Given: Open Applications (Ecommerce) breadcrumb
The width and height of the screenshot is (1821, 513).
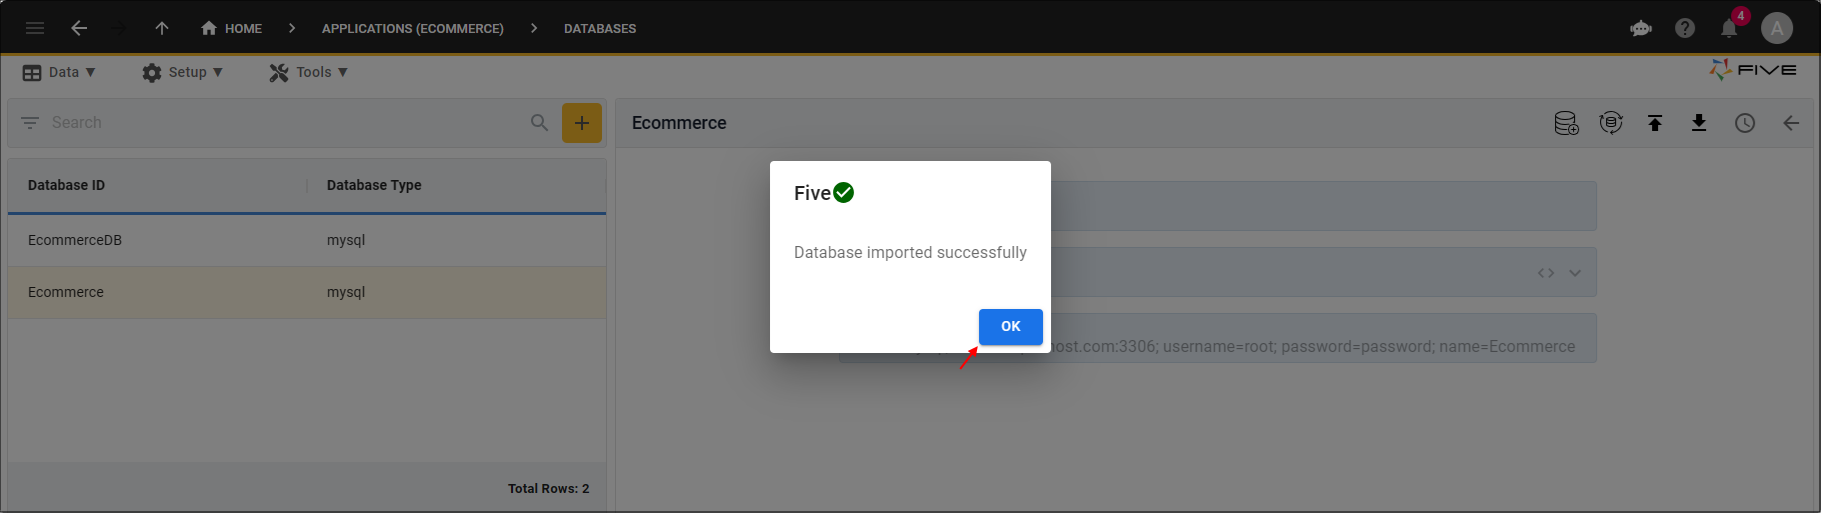Looking at the screenshot, I should (412, 28).
